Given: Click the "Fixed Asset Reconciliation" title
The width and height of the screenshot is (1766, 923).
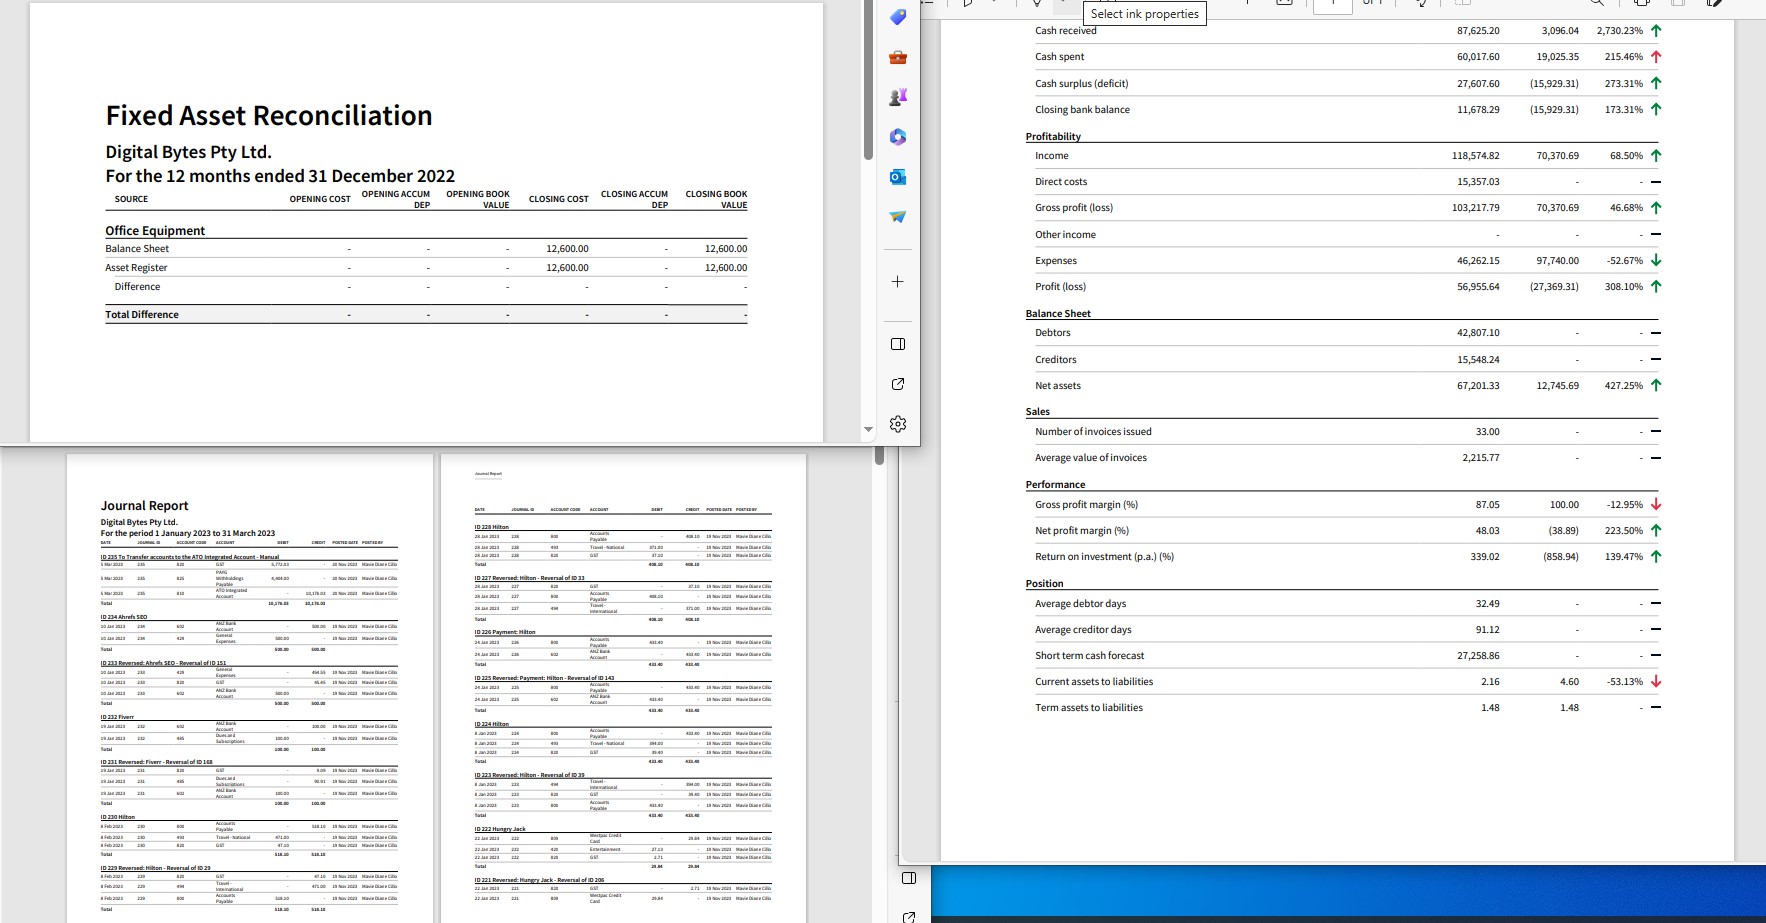Looking at the screenshot, I should click(269, 116).
